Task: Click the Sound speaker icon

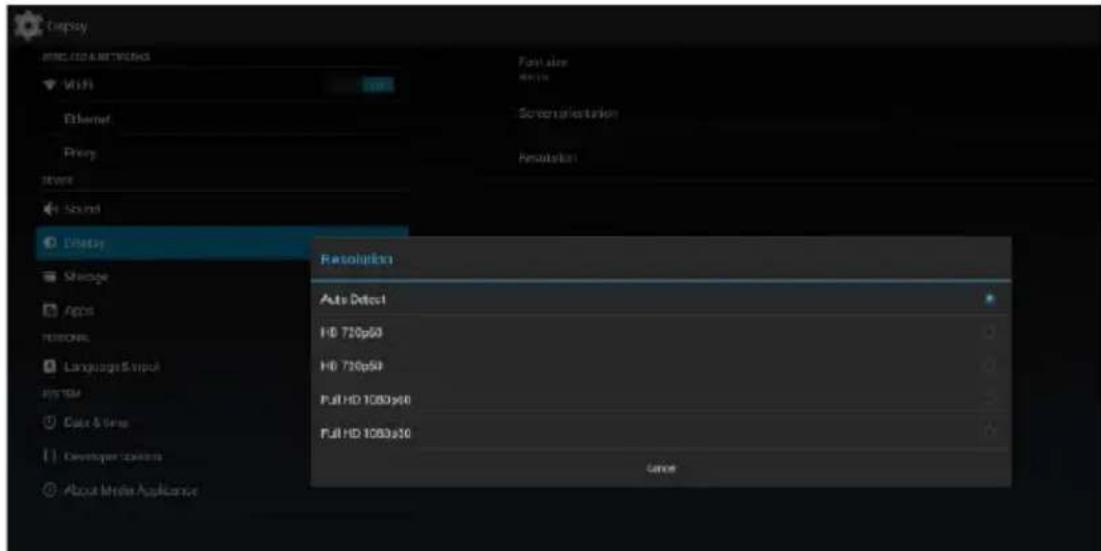Action: click(49, 209)
